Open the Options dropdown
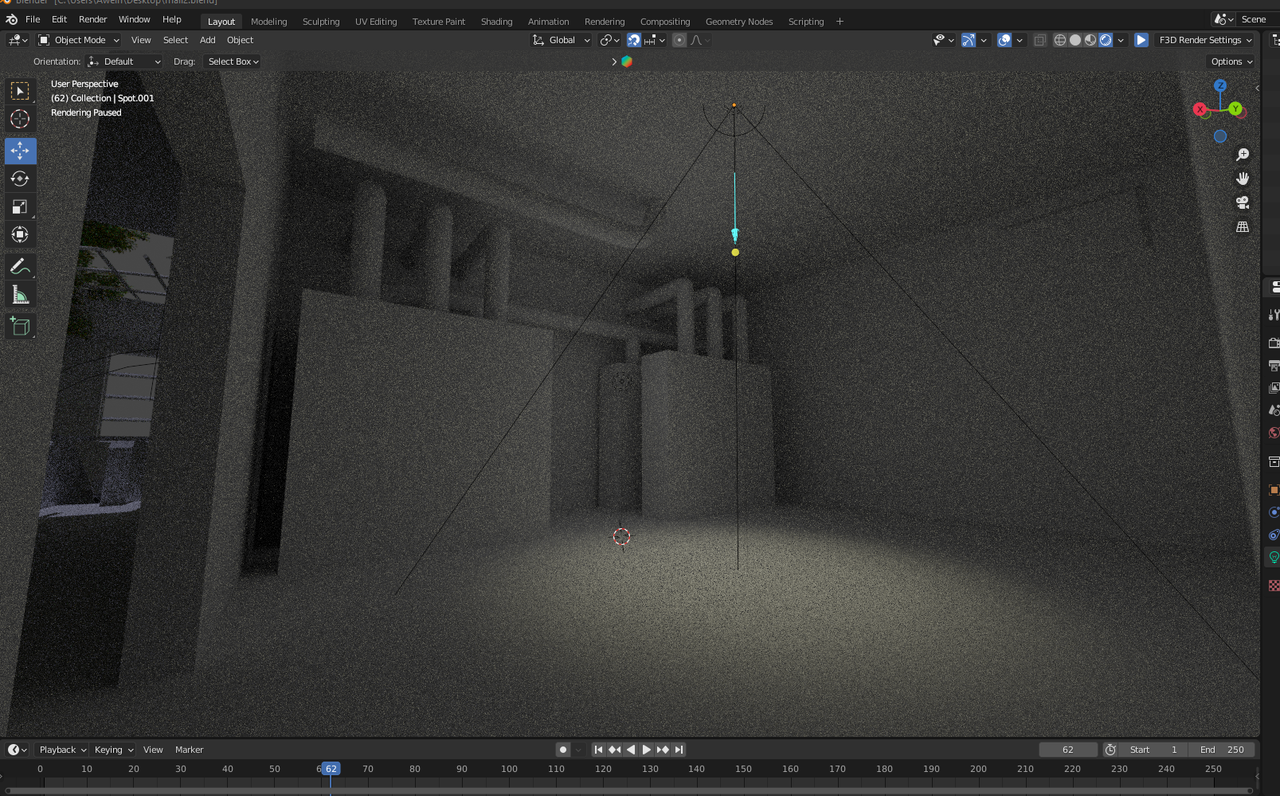The width and height of the screenshot is (1280, 796). (1231, 61)
